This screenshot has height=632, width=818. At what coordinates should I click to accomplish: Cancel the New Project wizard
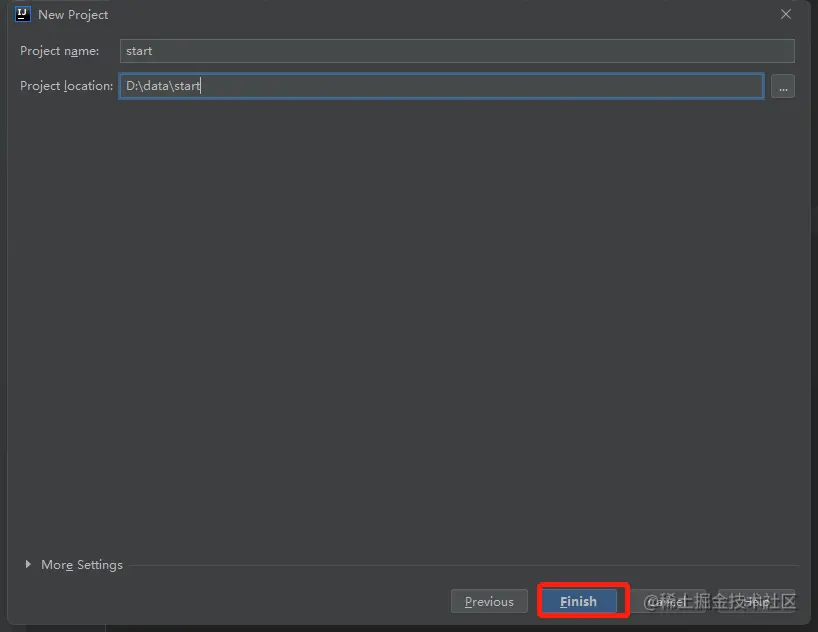(668, 601)
